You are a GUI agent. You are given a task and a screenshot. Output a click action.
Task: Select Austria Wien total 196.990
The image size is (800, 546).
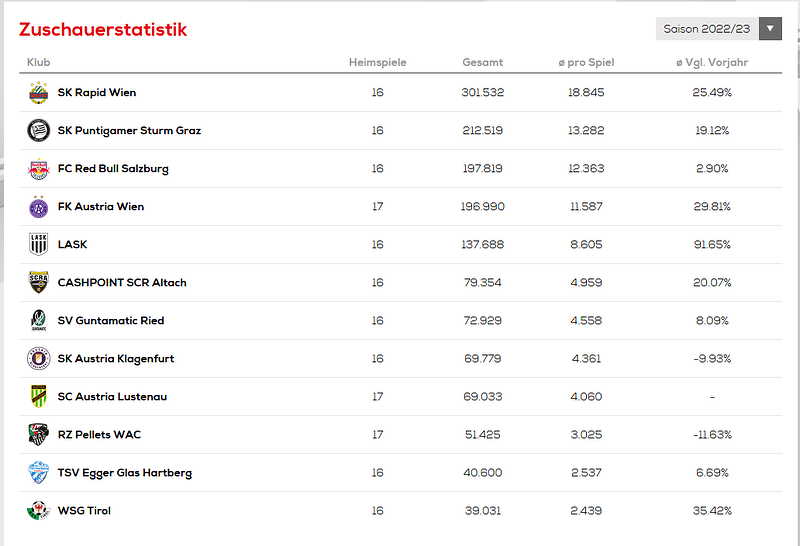tap(483, 207)
